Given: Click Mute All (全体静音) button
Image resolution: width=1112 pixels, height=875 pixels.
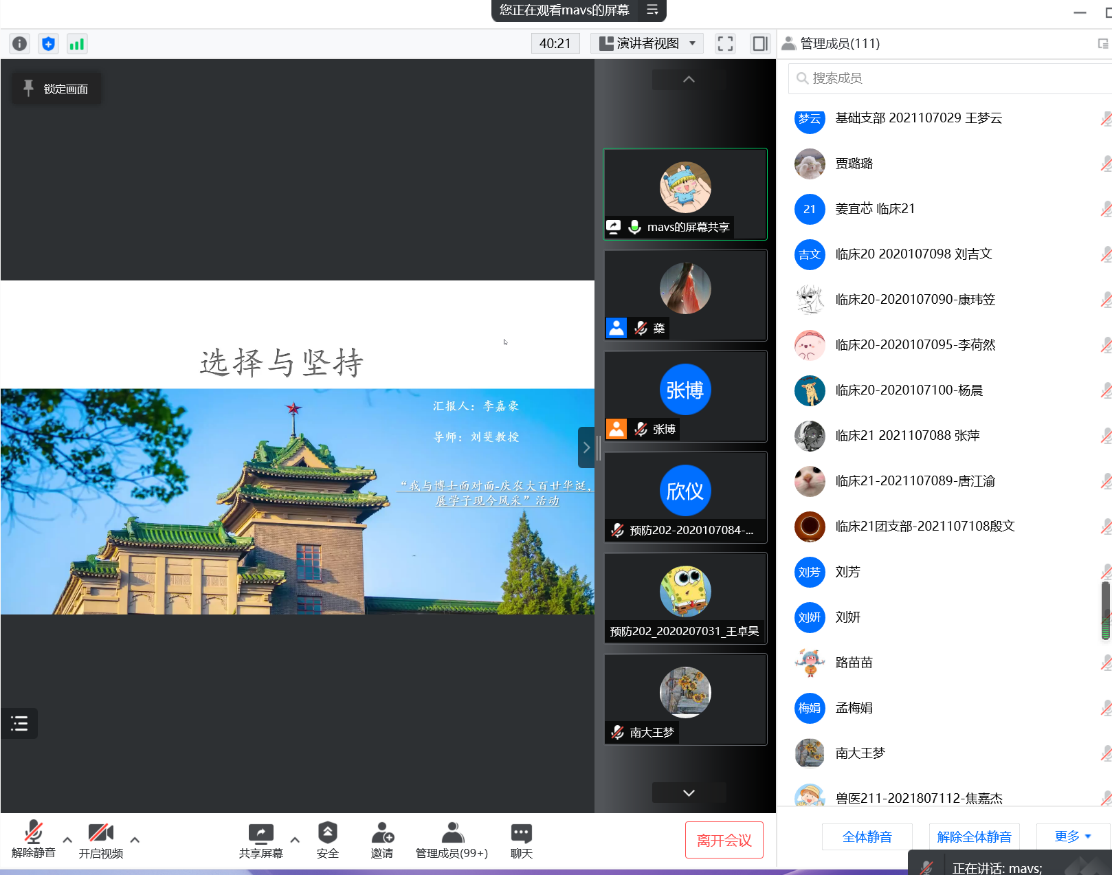Looking at the screenshot, I should tap(866, 837).
